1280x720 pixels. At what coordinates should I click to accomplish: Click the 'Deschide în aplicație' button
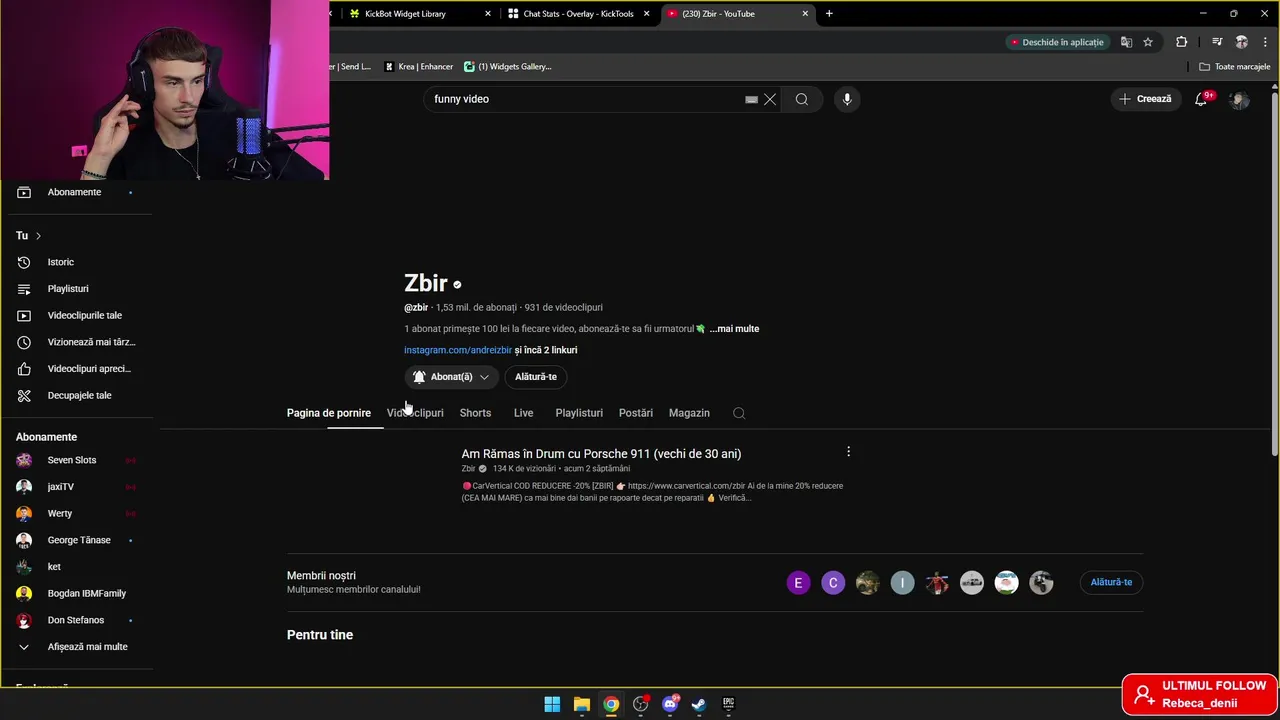(1057, 42)
